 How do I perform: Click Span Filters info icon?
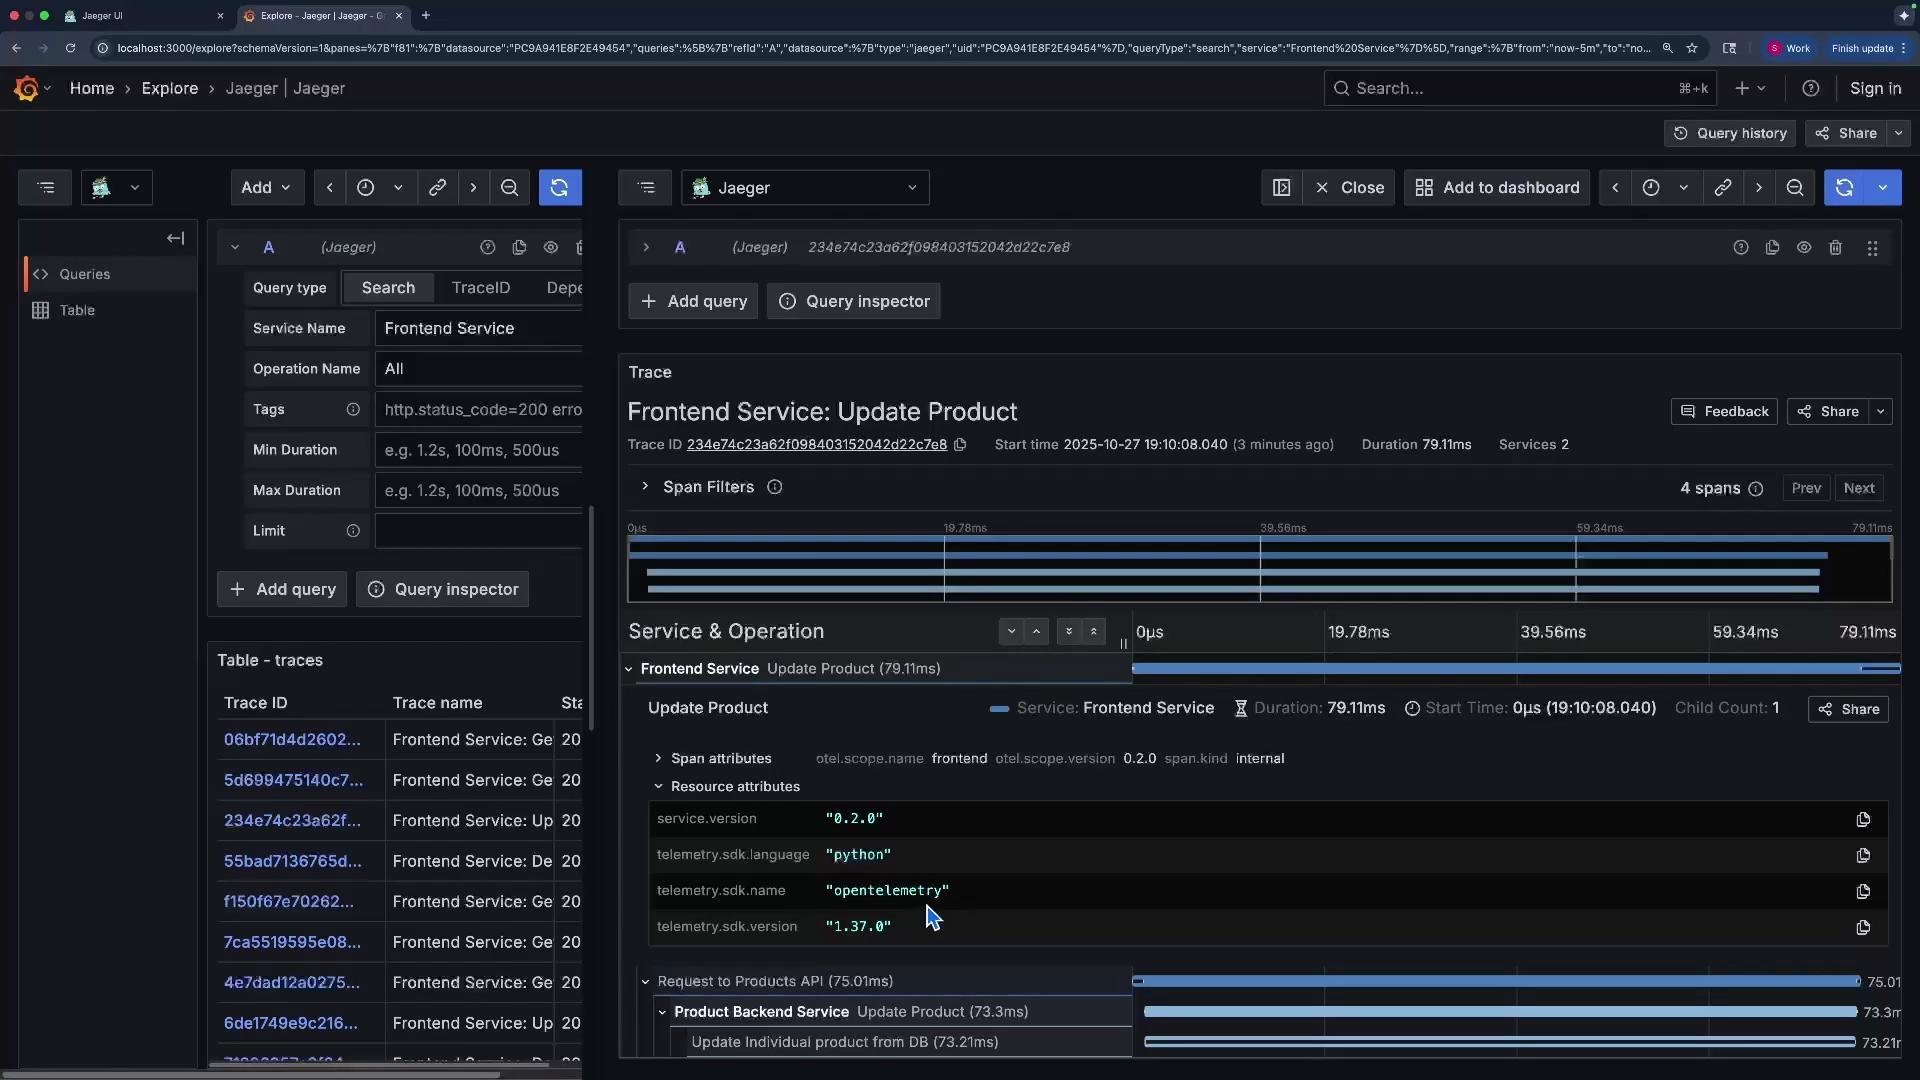774,487
